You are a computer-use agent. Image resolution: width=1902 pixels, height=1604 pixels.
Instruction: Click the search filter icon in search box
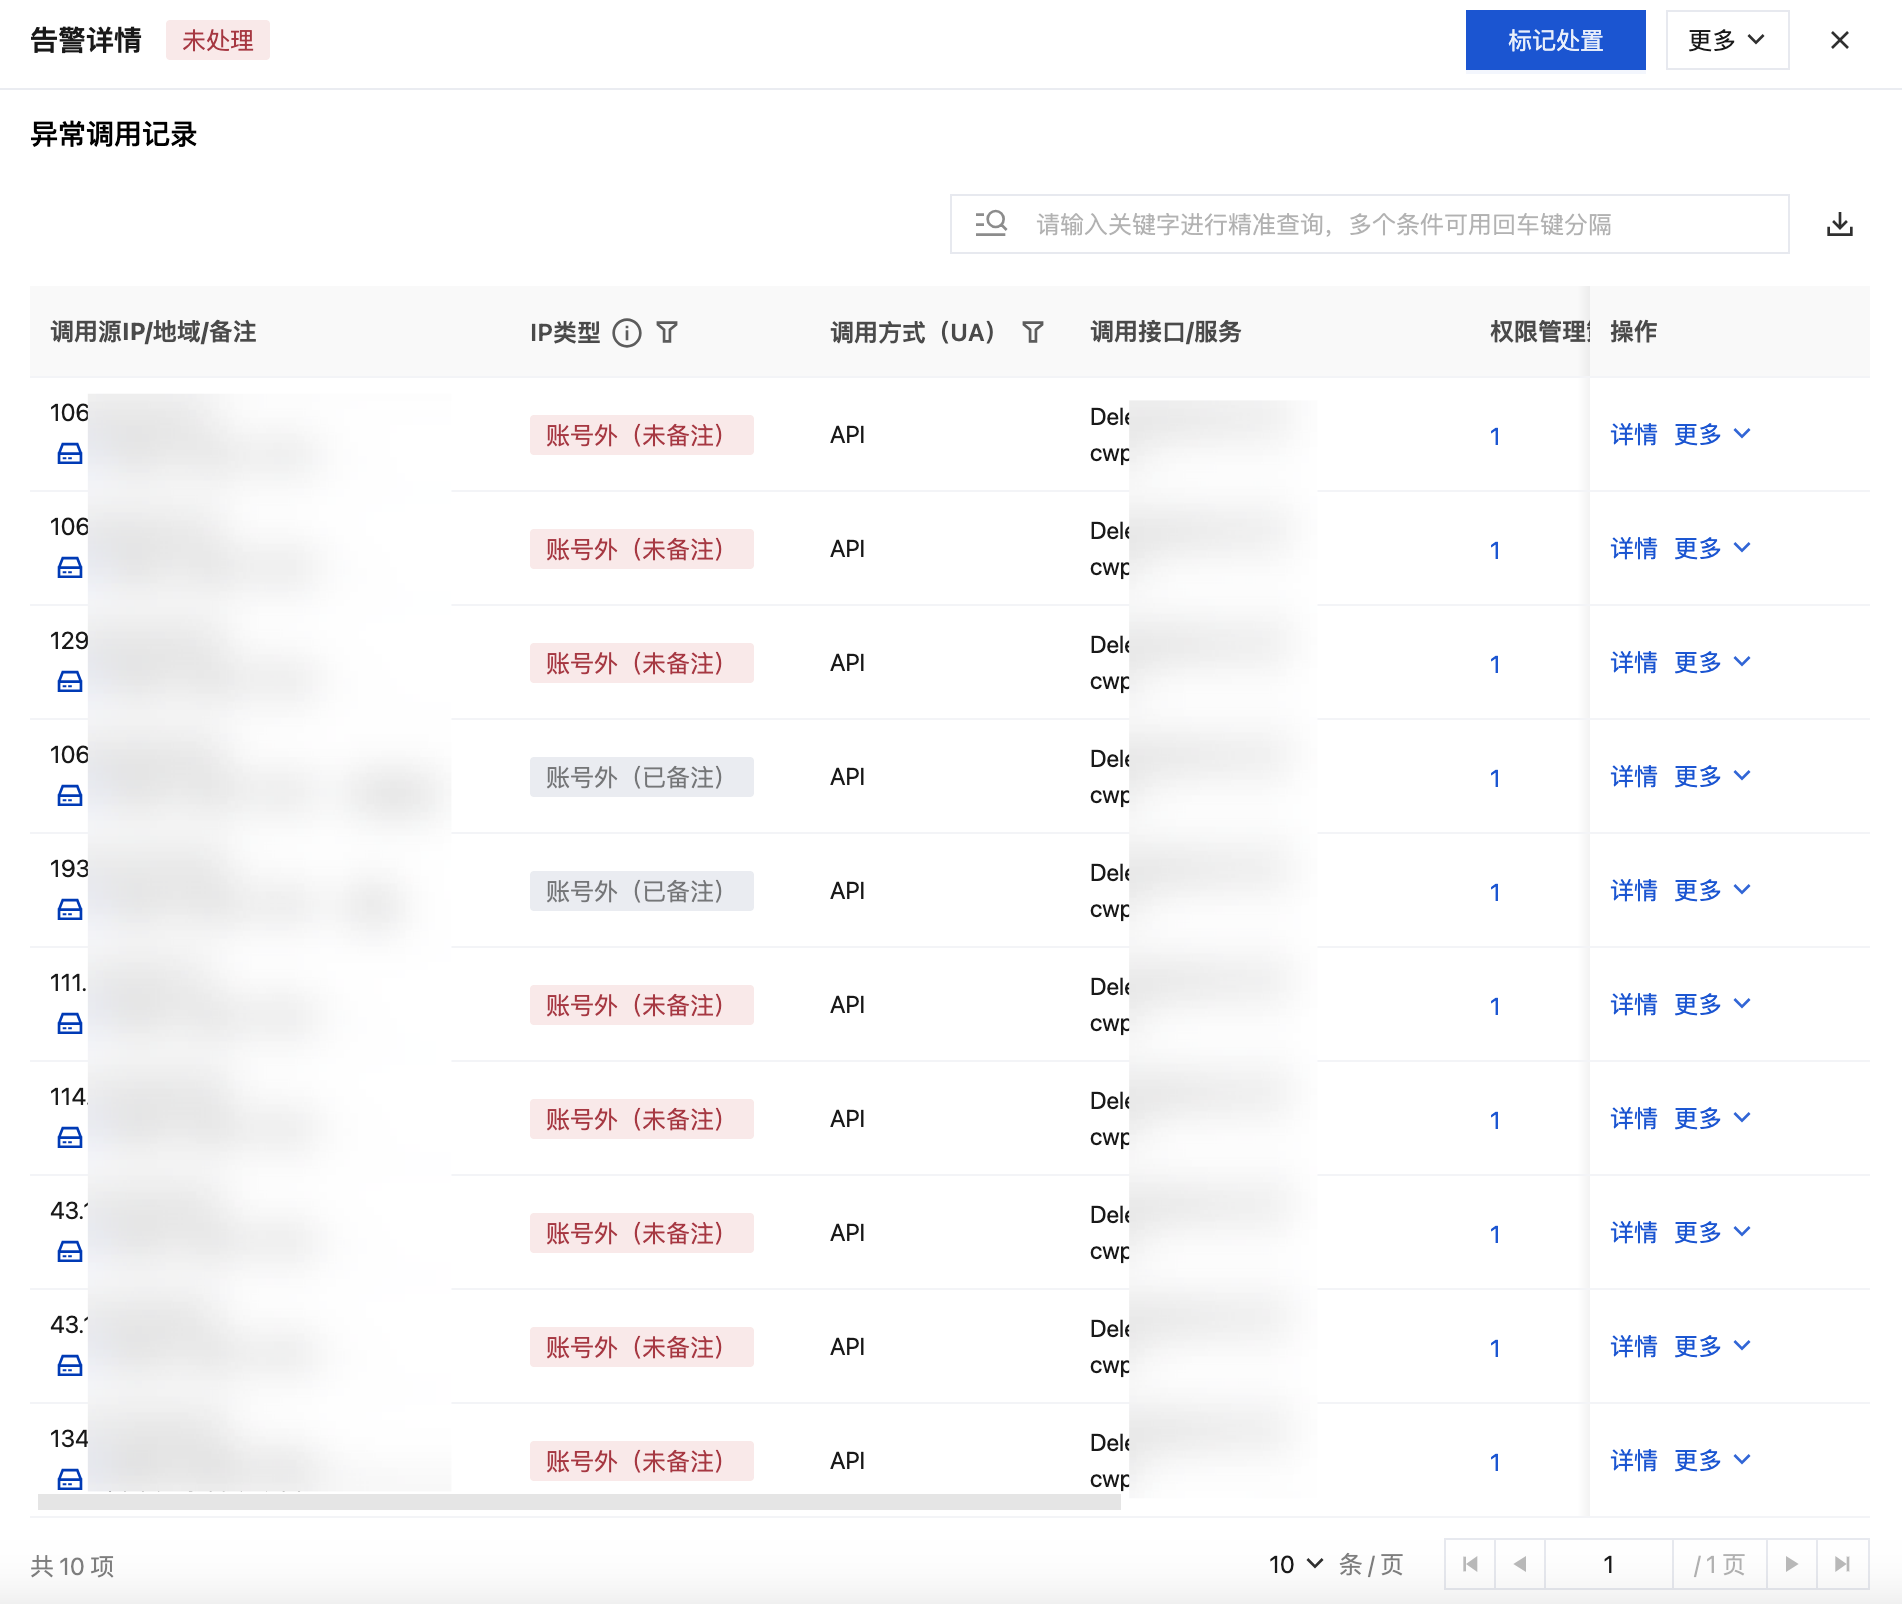pos(991,223)
